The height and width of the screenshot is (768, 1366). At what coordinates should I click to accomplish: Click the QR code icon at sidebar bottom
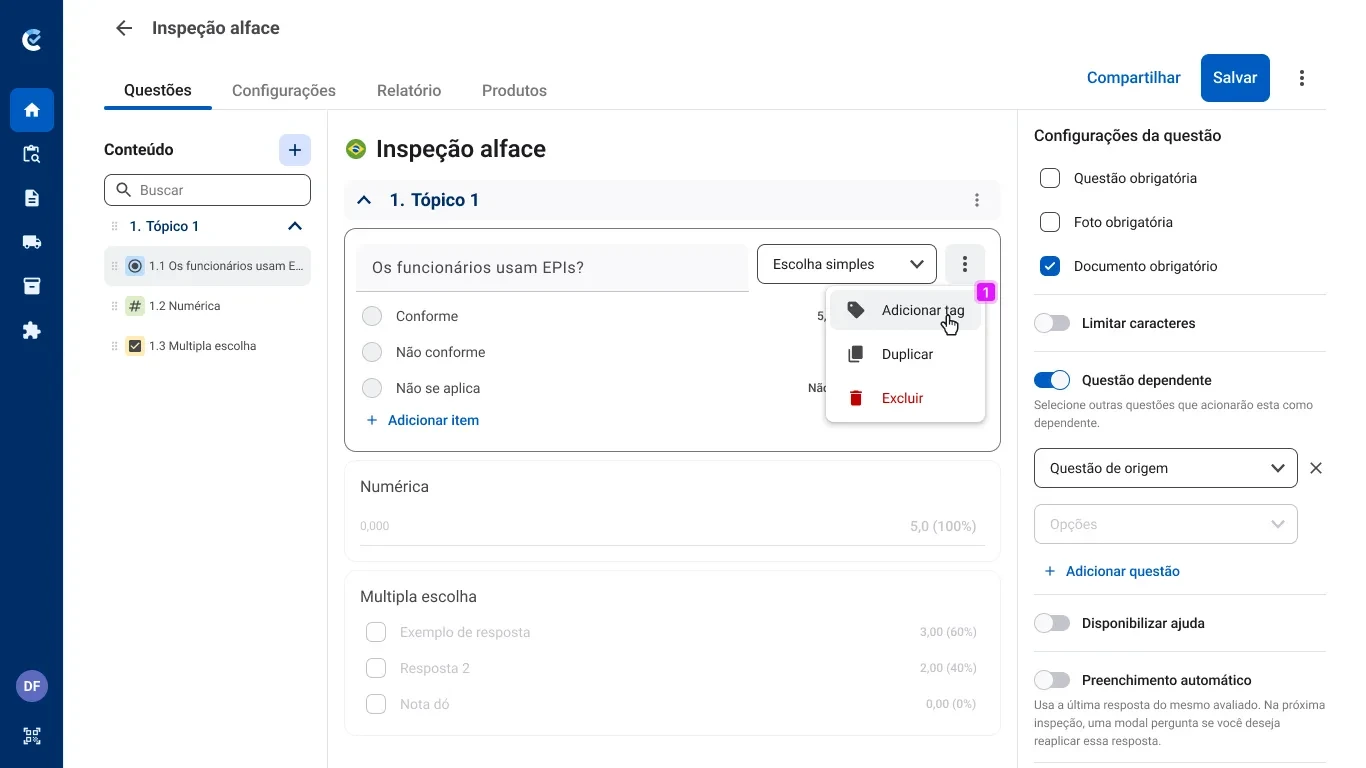pos(32,736)
